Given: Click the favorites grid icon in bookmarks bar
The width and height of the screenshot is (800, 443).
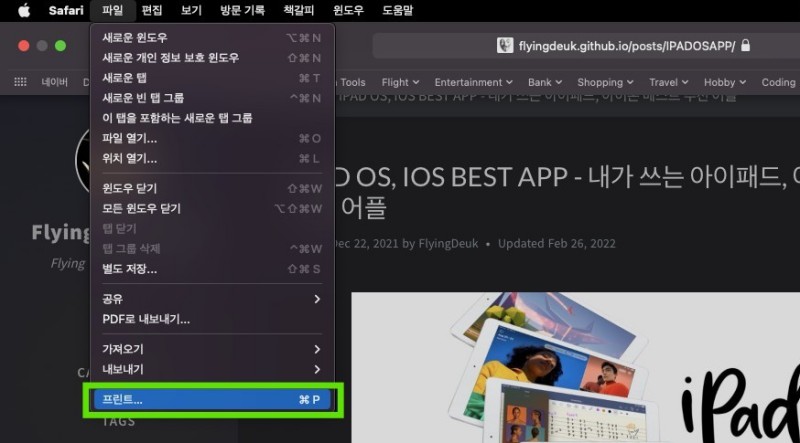Looking at the screenshot, I should pos(20,82).
